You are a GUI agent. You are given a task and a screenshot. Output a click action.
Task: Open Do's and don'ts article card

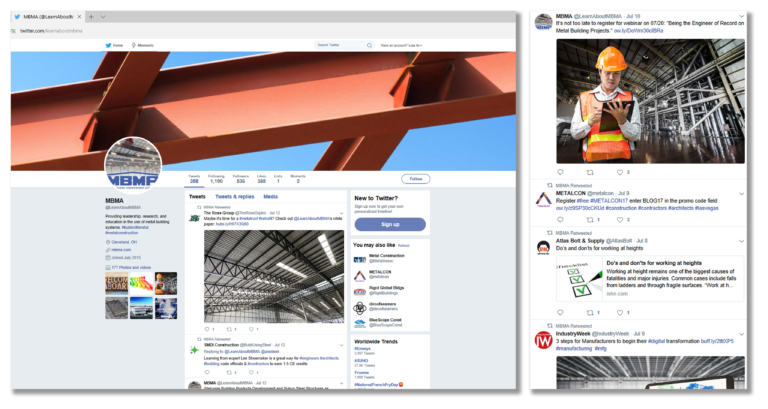pos(650,278)
